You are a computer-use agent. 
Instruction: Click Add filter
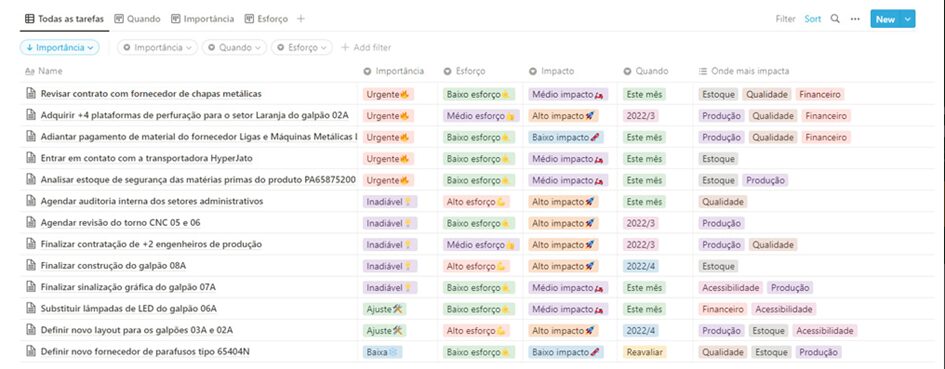click(x=366, y=47)
